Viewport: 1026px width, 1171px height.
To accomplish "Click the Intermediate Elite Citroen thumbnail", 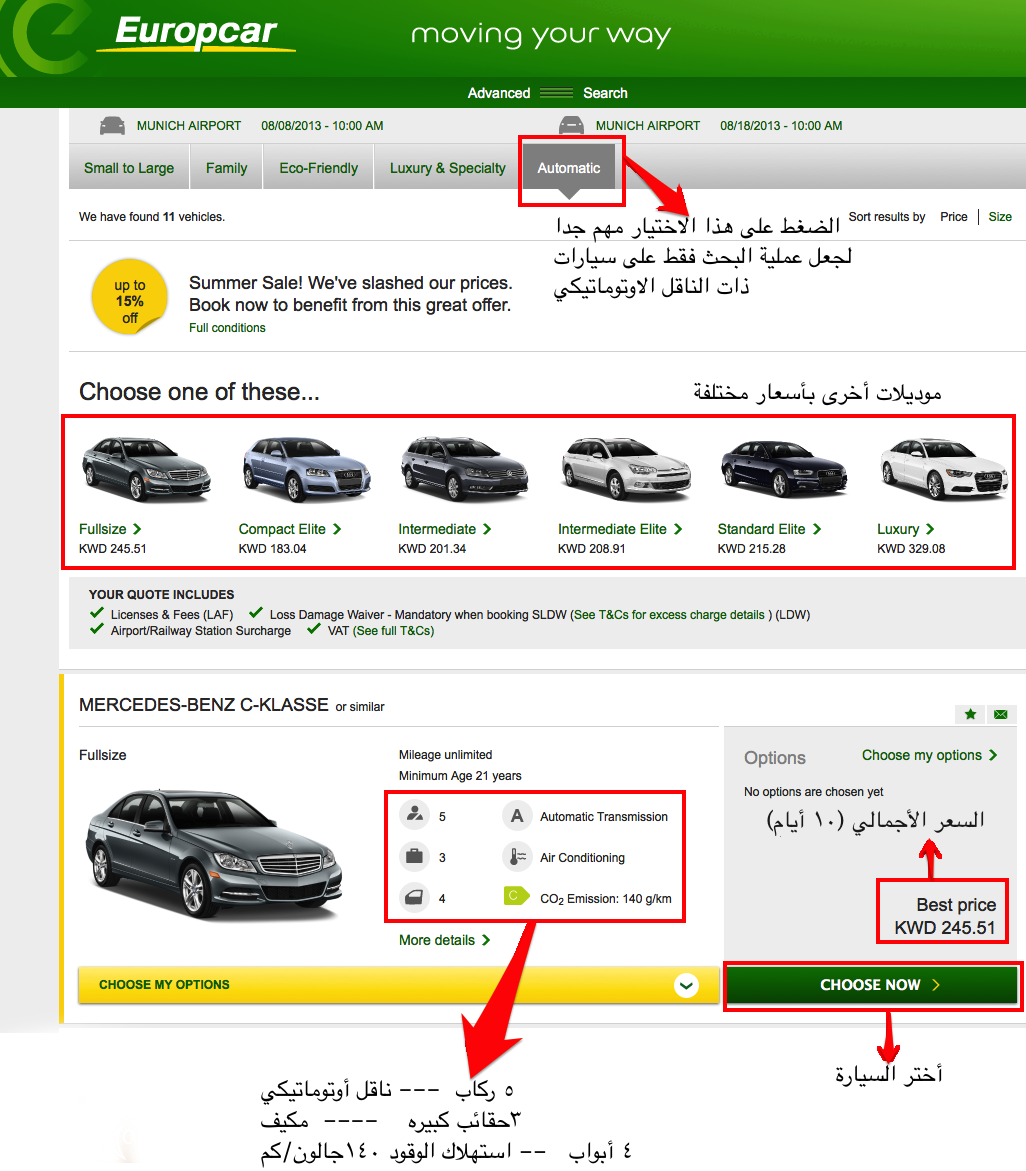I will coord(626,469).
